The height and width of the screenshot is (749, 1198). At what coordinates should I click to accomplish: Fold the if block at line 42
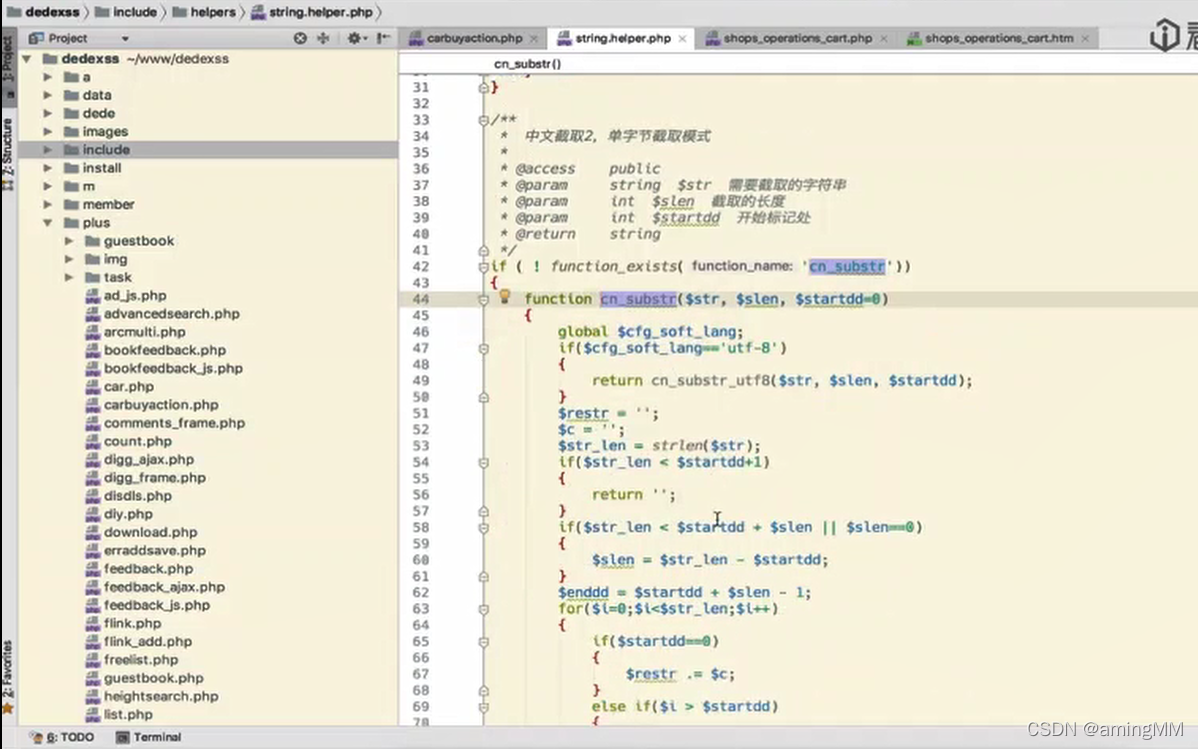483,267
